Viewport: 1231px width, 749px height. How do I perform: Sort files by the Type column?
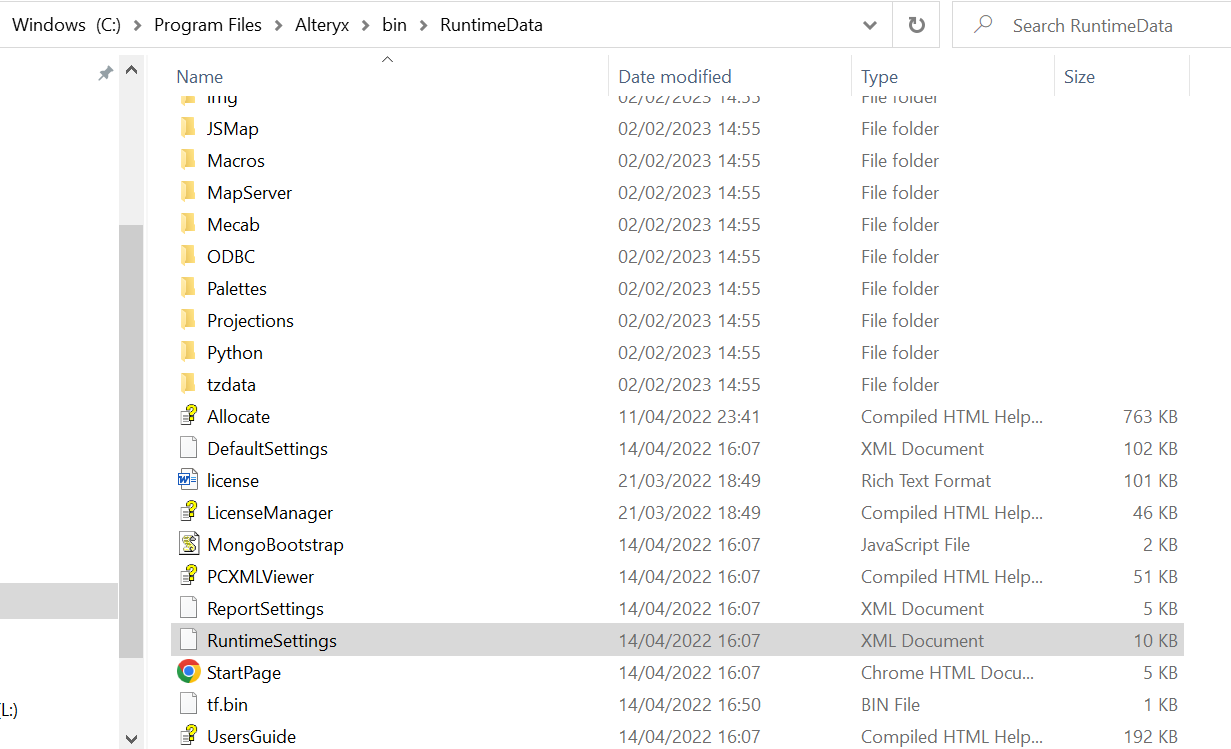tap(880, 76)
